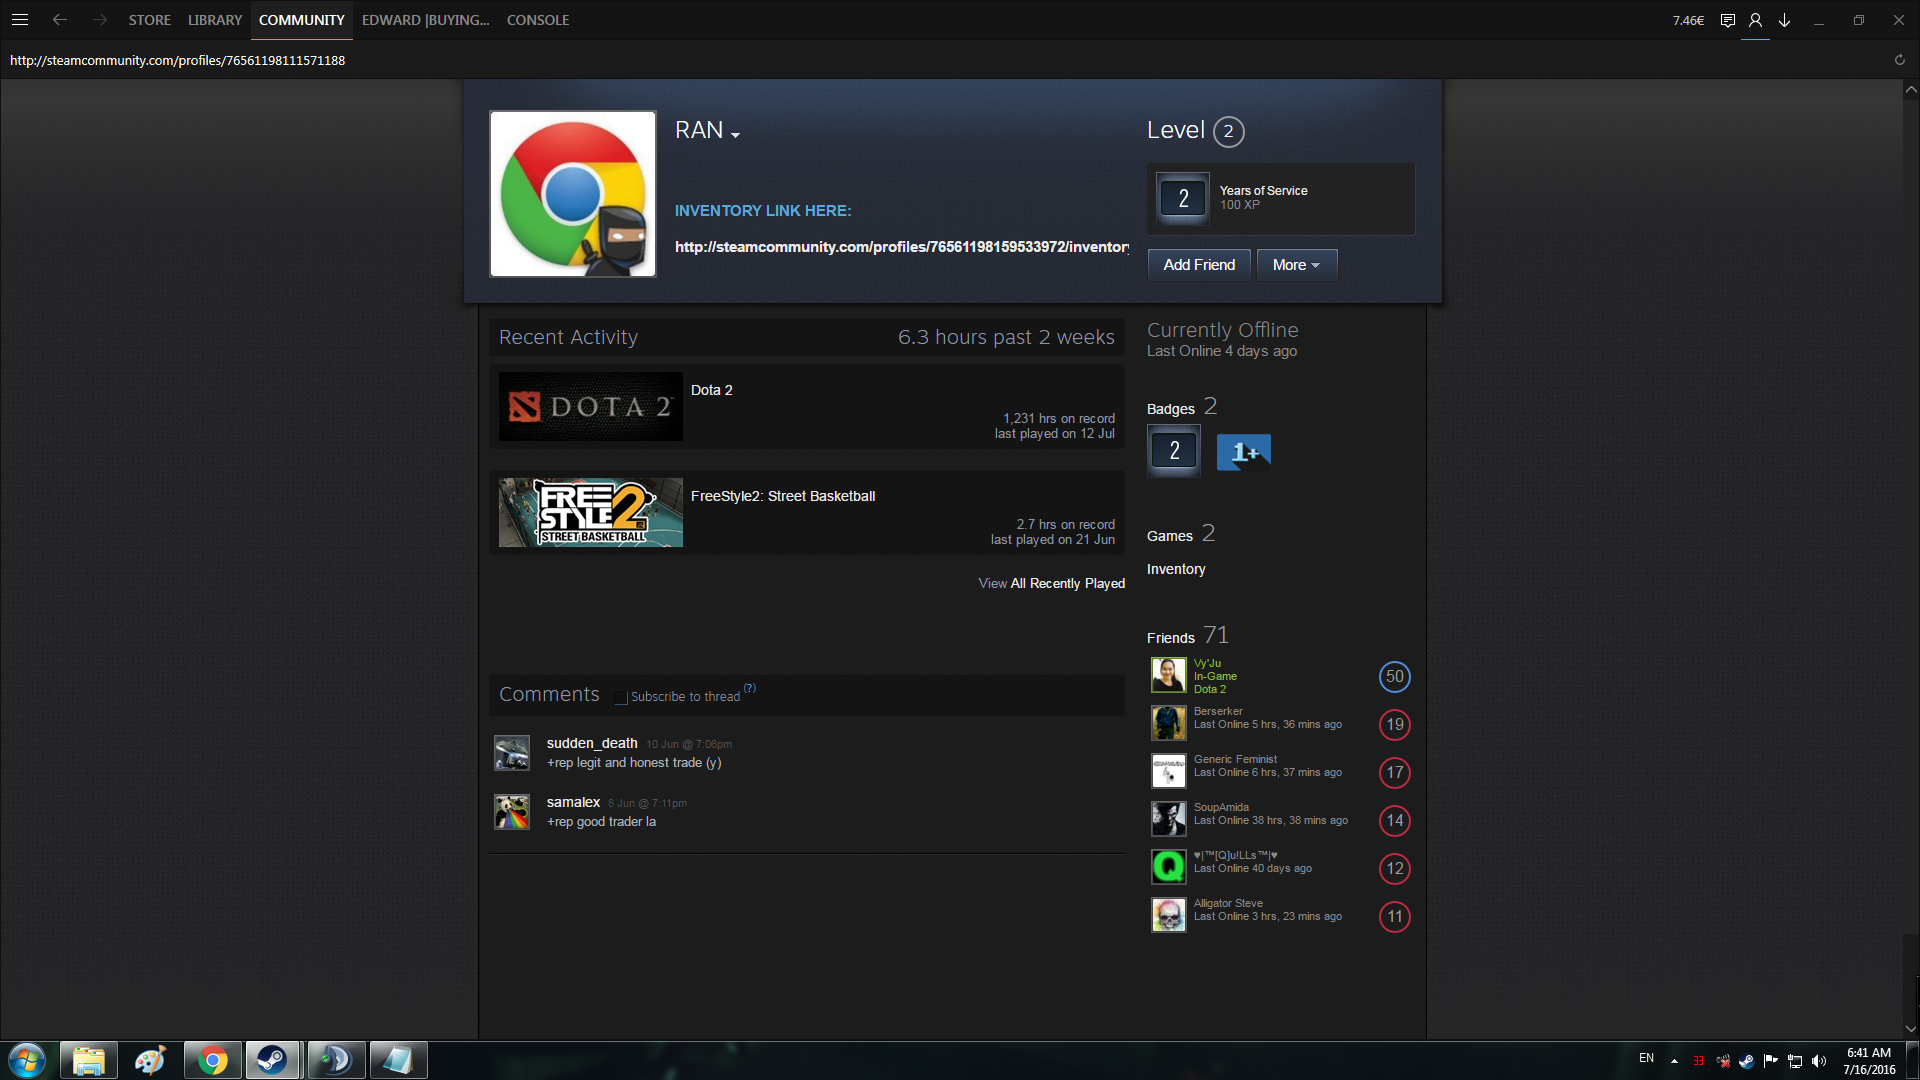The image size is (1920, 1080).
Task: Expand the More dropdown button
Action: tap(1296, 265)
